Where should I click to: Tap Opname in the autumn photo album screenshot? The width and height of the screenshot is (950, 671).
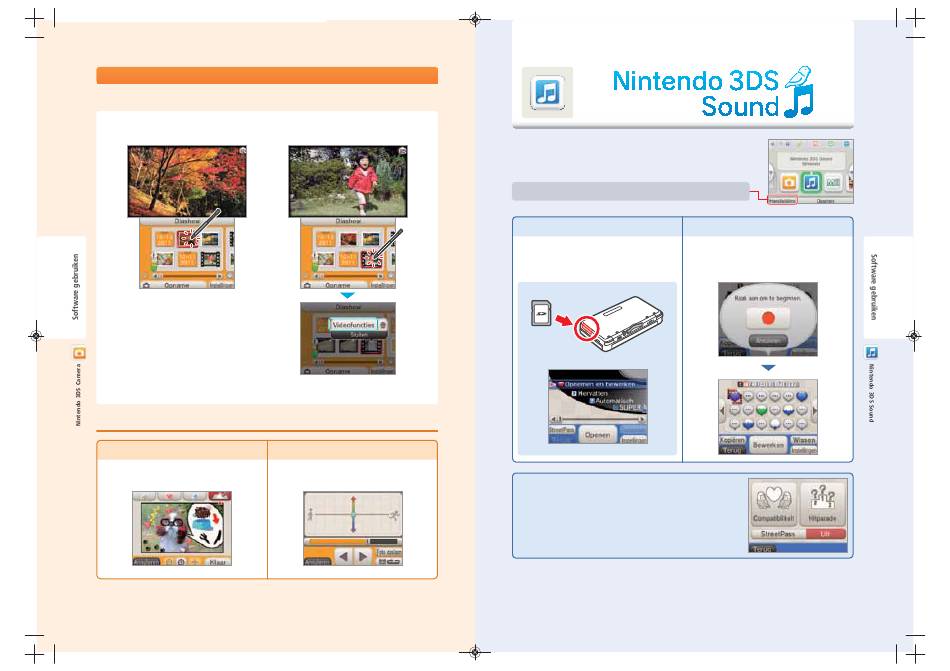click(x=177, y=285)
